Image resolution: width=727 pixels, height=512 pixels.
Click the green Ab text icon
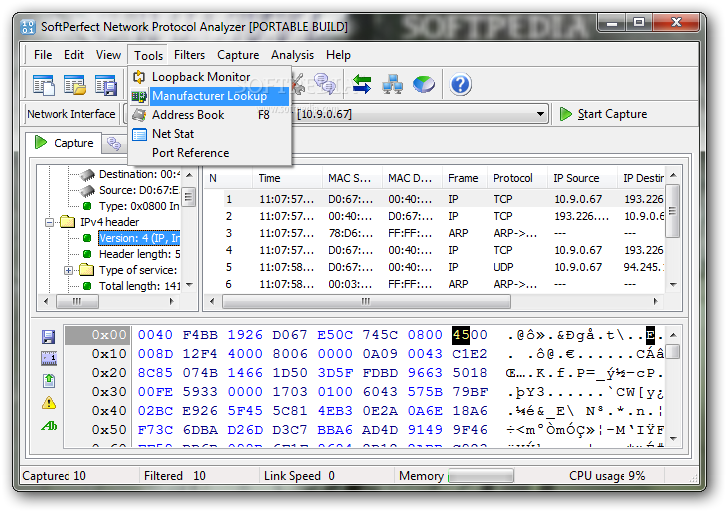click(49, 425)
